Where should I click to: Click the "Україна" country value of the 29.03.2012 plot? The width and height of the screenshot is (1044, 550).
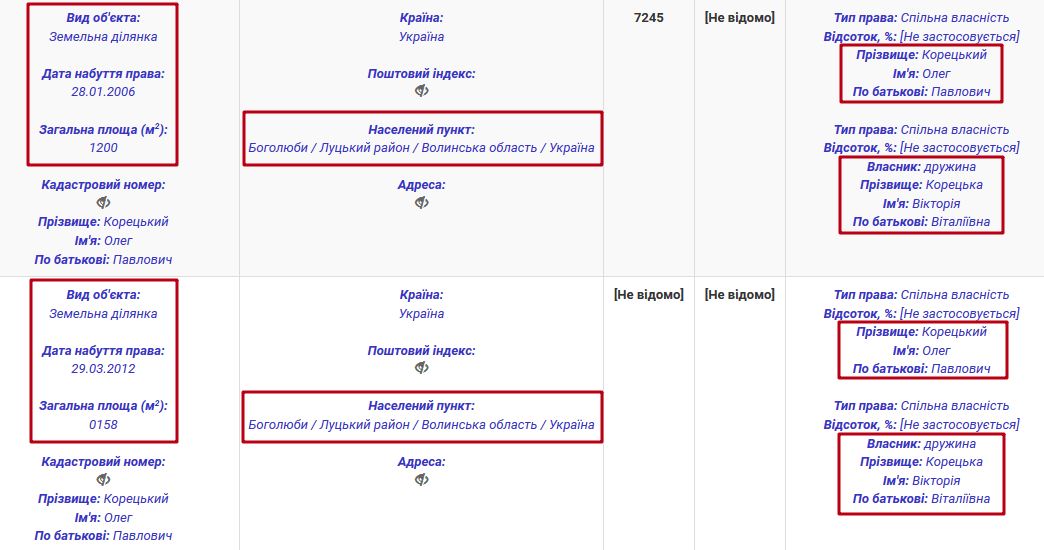coord(421,314)
